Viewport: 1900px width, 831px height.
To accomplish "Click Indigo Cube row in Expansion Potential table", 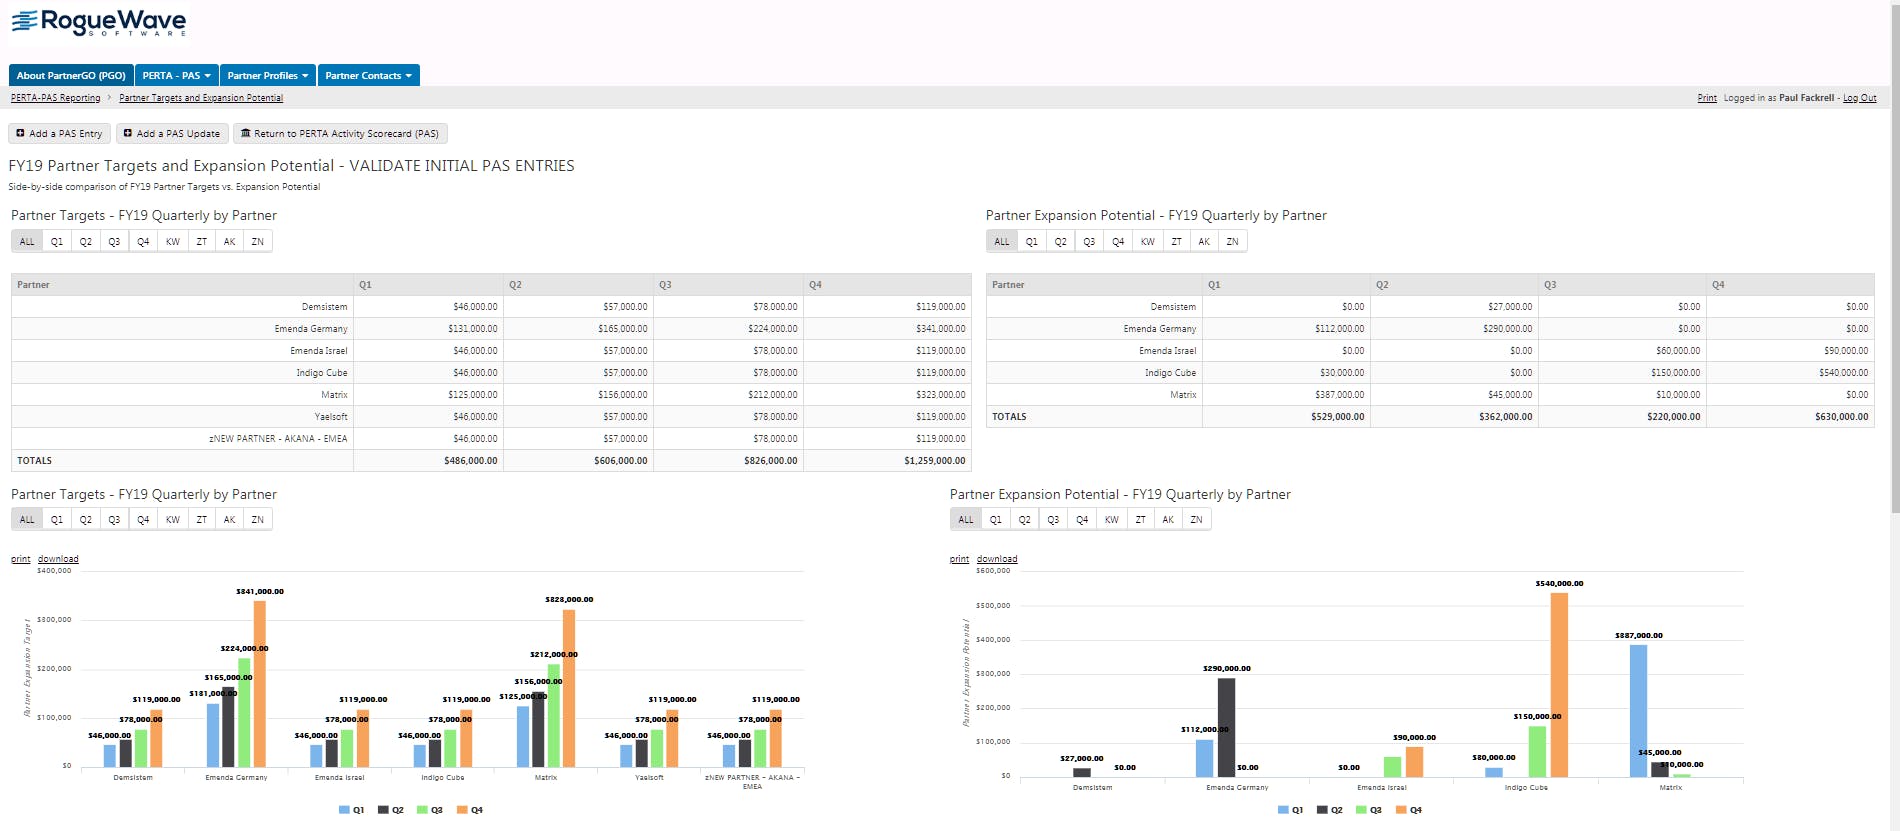I will click(1430, 373).
